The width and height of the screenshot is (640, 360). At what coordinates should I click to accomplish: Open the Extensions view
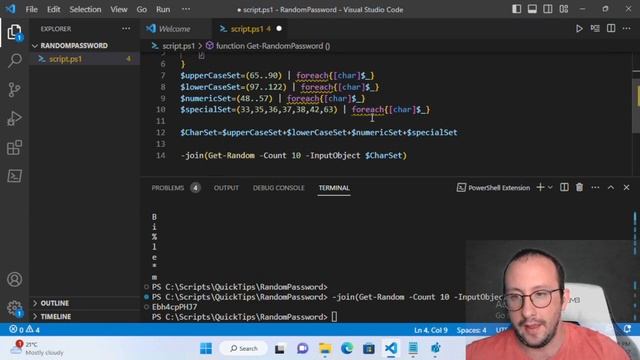point(14,147)
